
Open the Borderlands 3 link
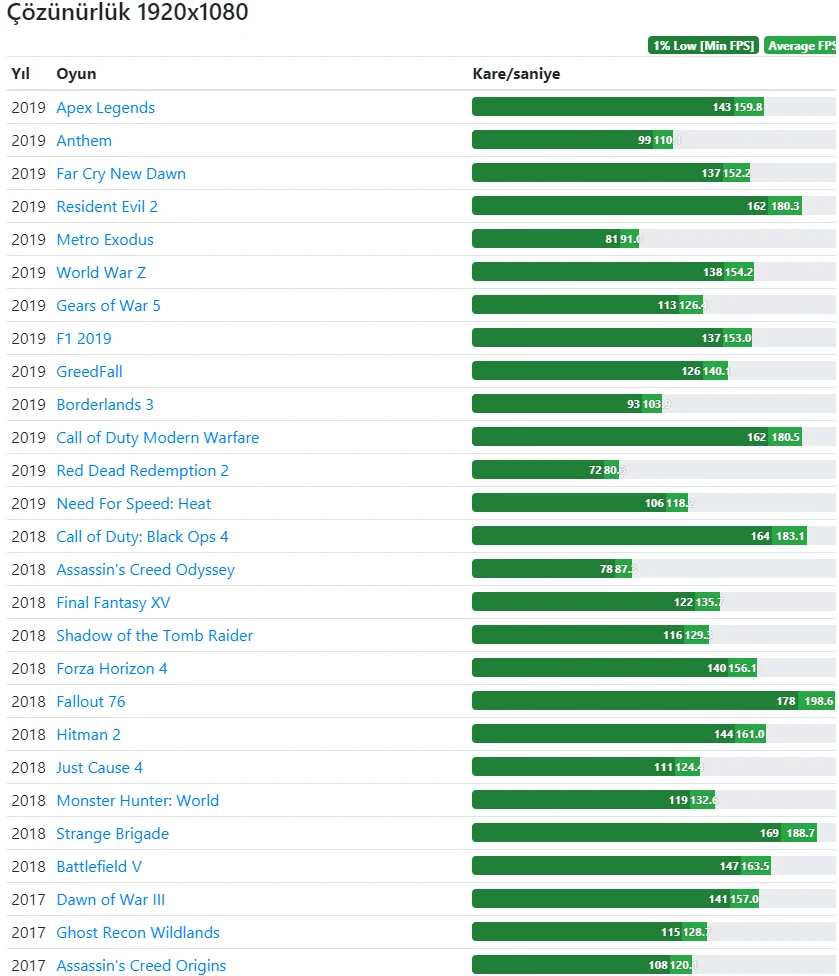pos(105,405)
